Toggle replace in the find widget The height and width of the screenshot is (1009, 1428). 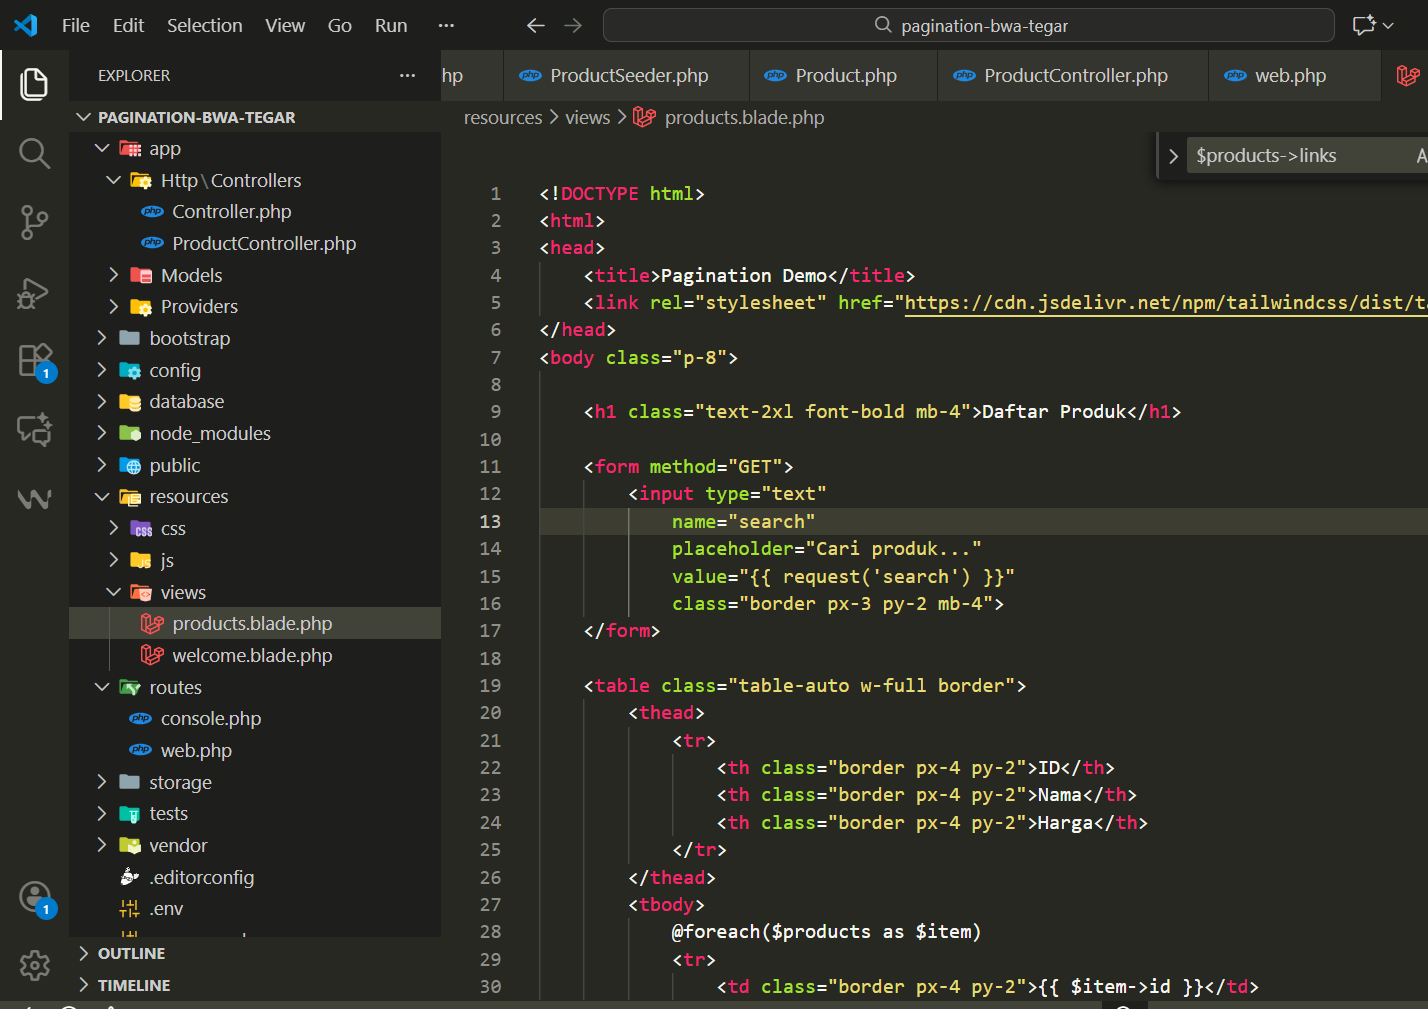point(1173,156)
